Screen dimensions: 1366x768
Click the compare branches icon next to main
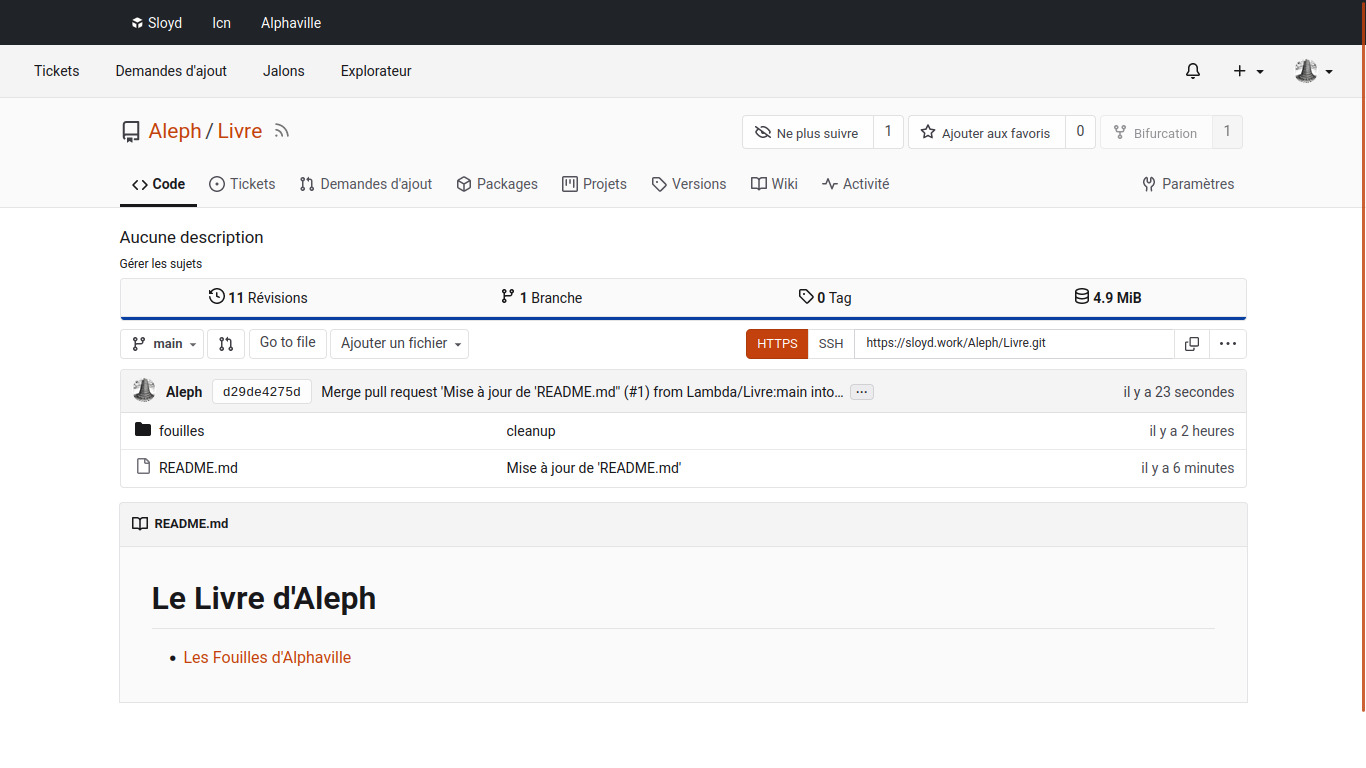tap(226, 344)
